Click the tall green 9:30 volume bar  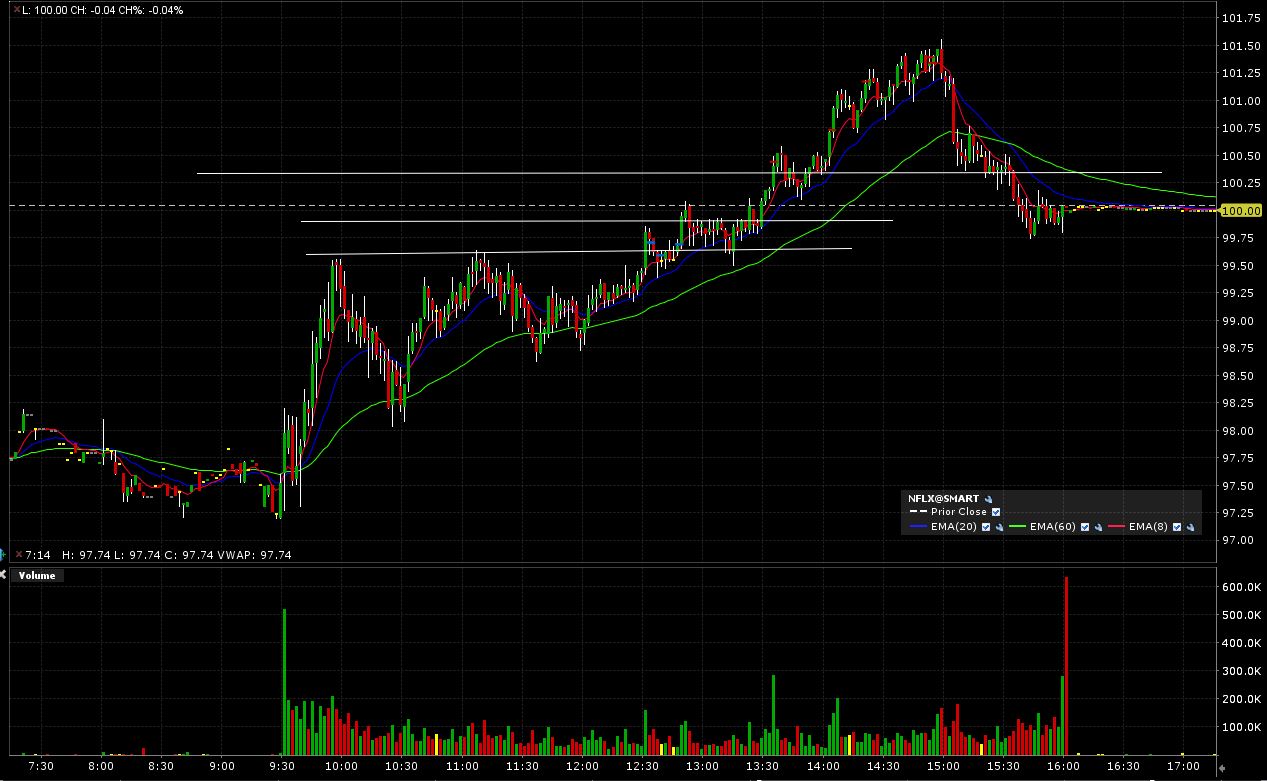point(284,682)
